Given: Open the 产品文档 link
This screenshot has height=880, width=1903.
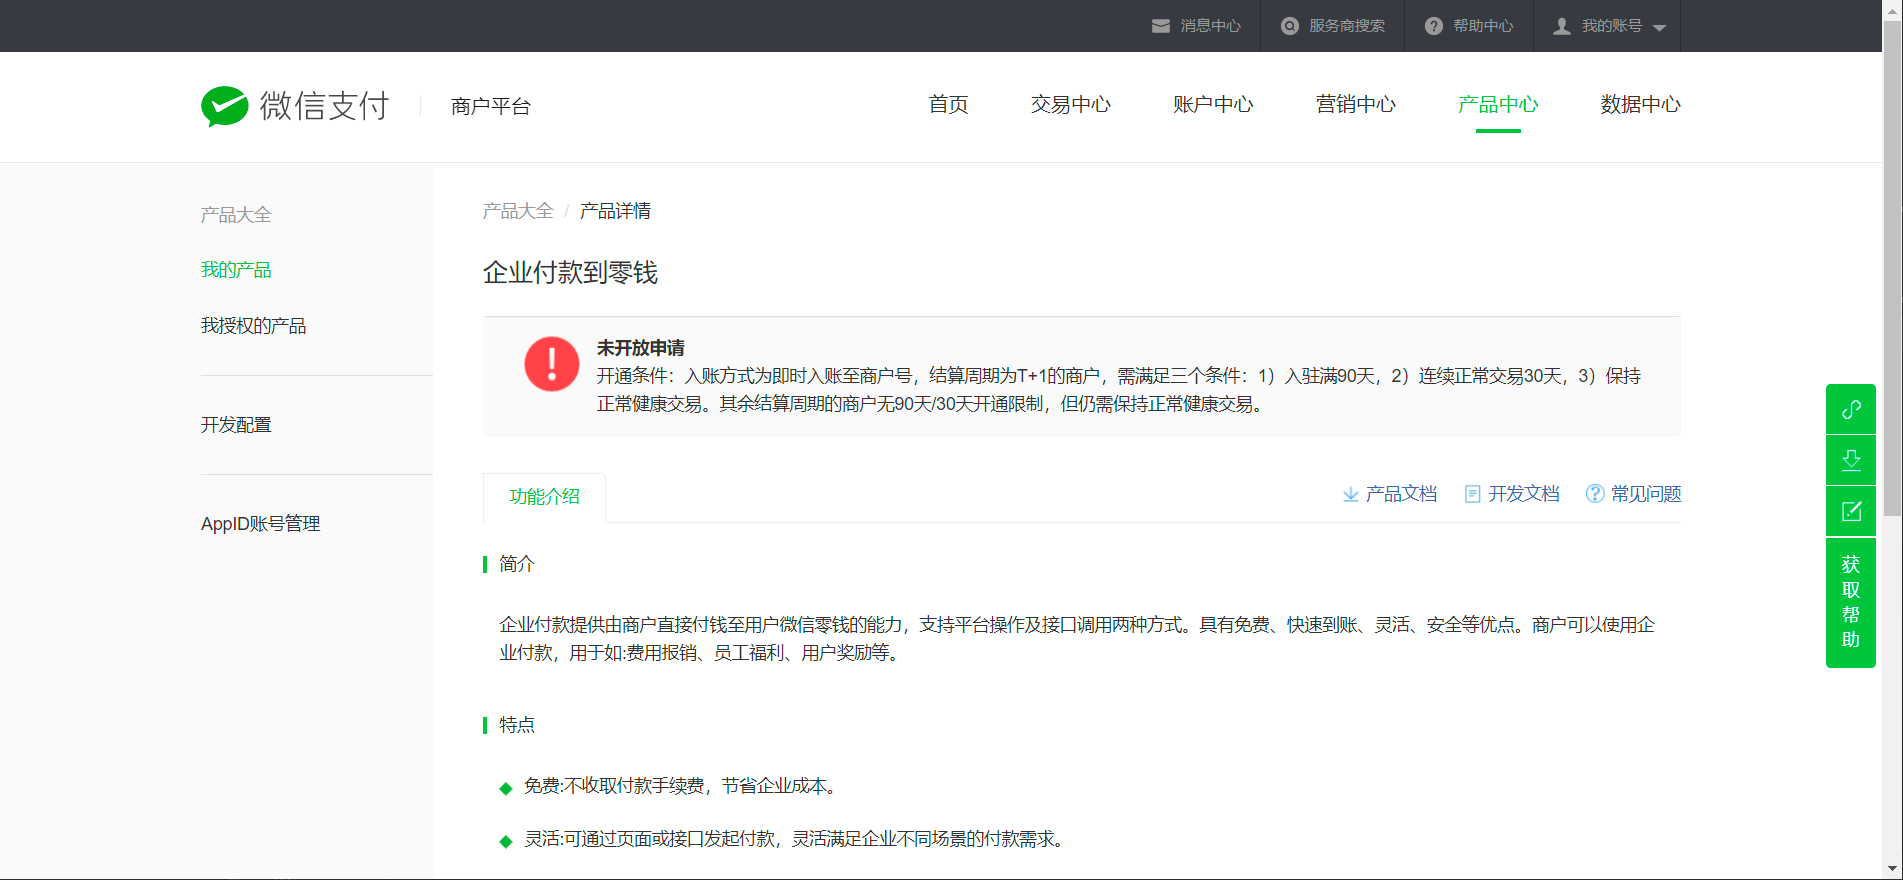Looking at the screenshot, I should click(1401, 494).
